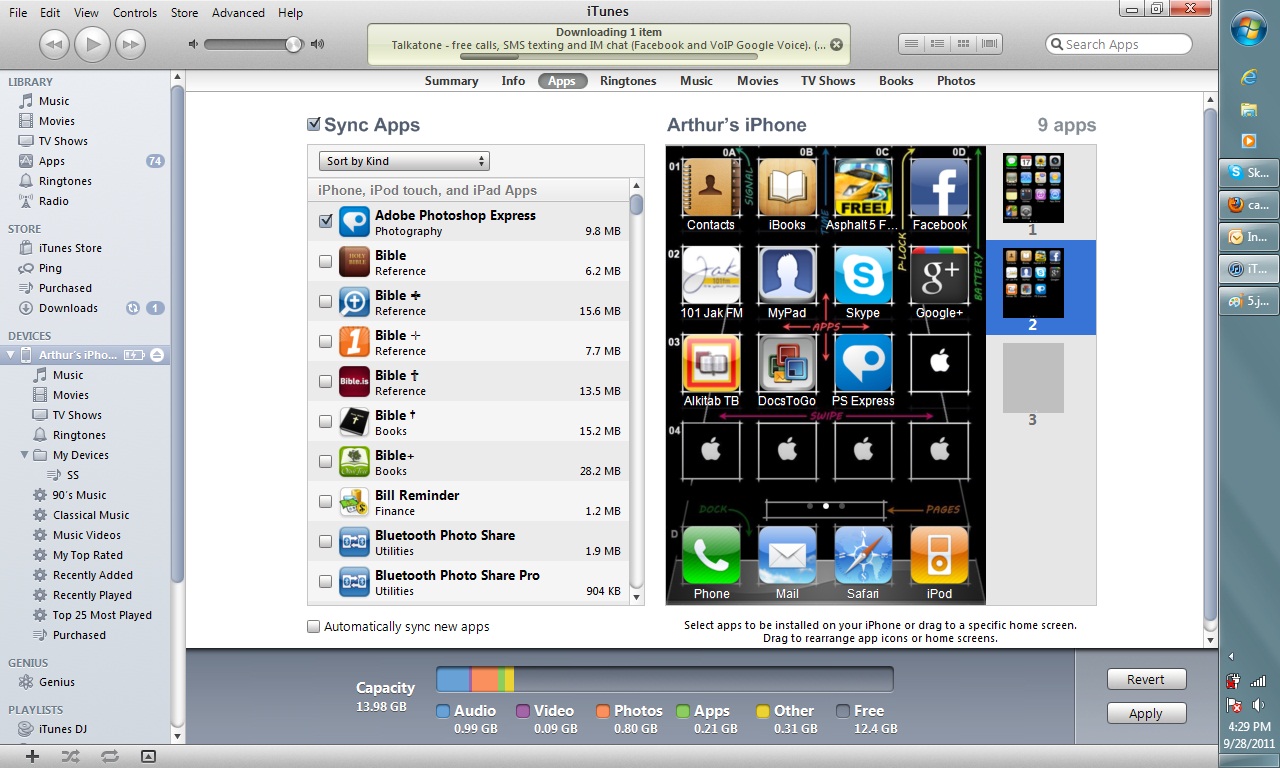Switch to the Photos tab
The width and height of the screenshot is (1280, 768).
coord(956,81)
